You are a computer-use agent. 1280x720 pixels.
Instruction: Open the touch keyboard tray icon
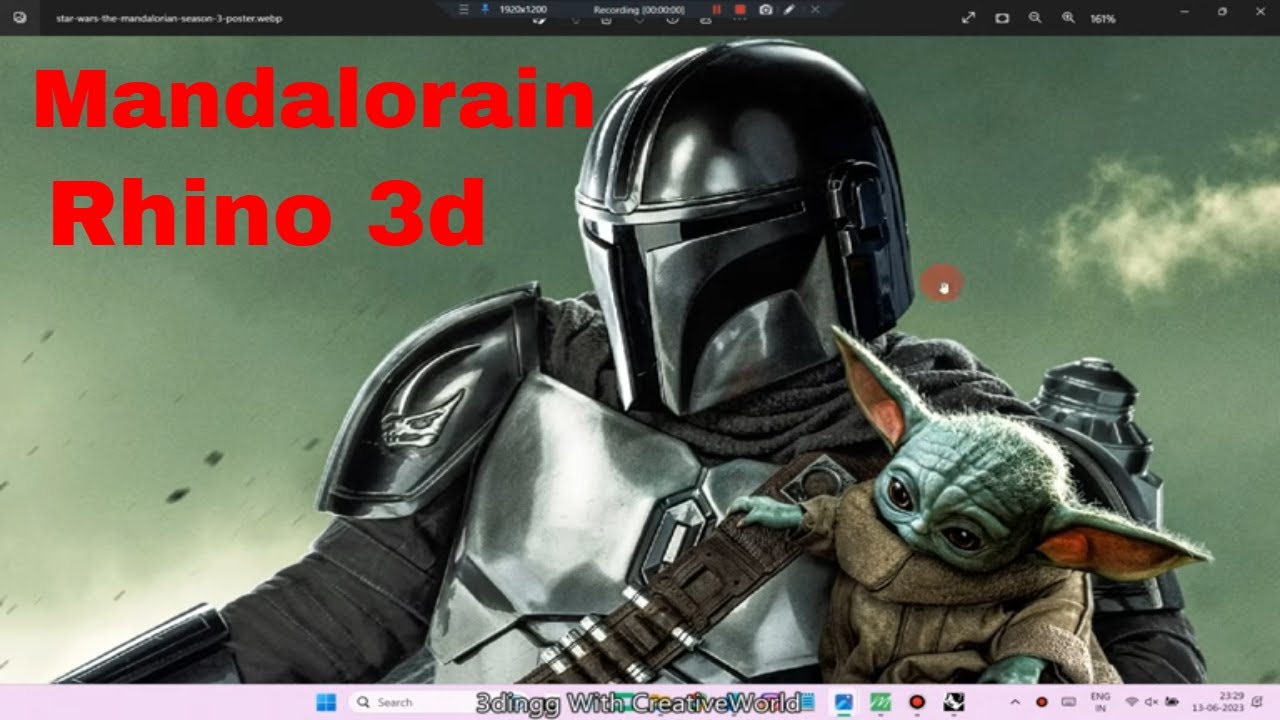click(1068, 702)
